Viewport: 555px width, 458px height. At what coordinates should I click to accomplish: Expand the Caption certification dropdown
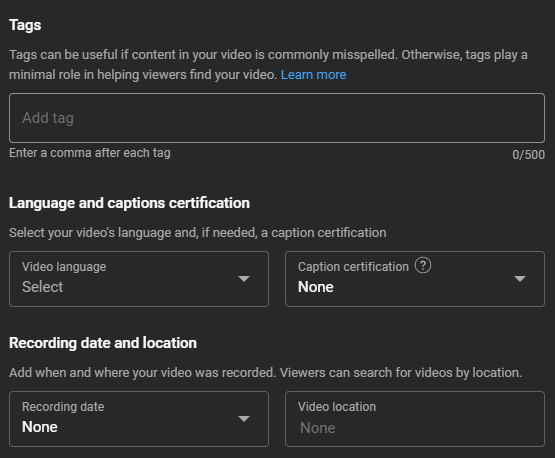point(415,279)
